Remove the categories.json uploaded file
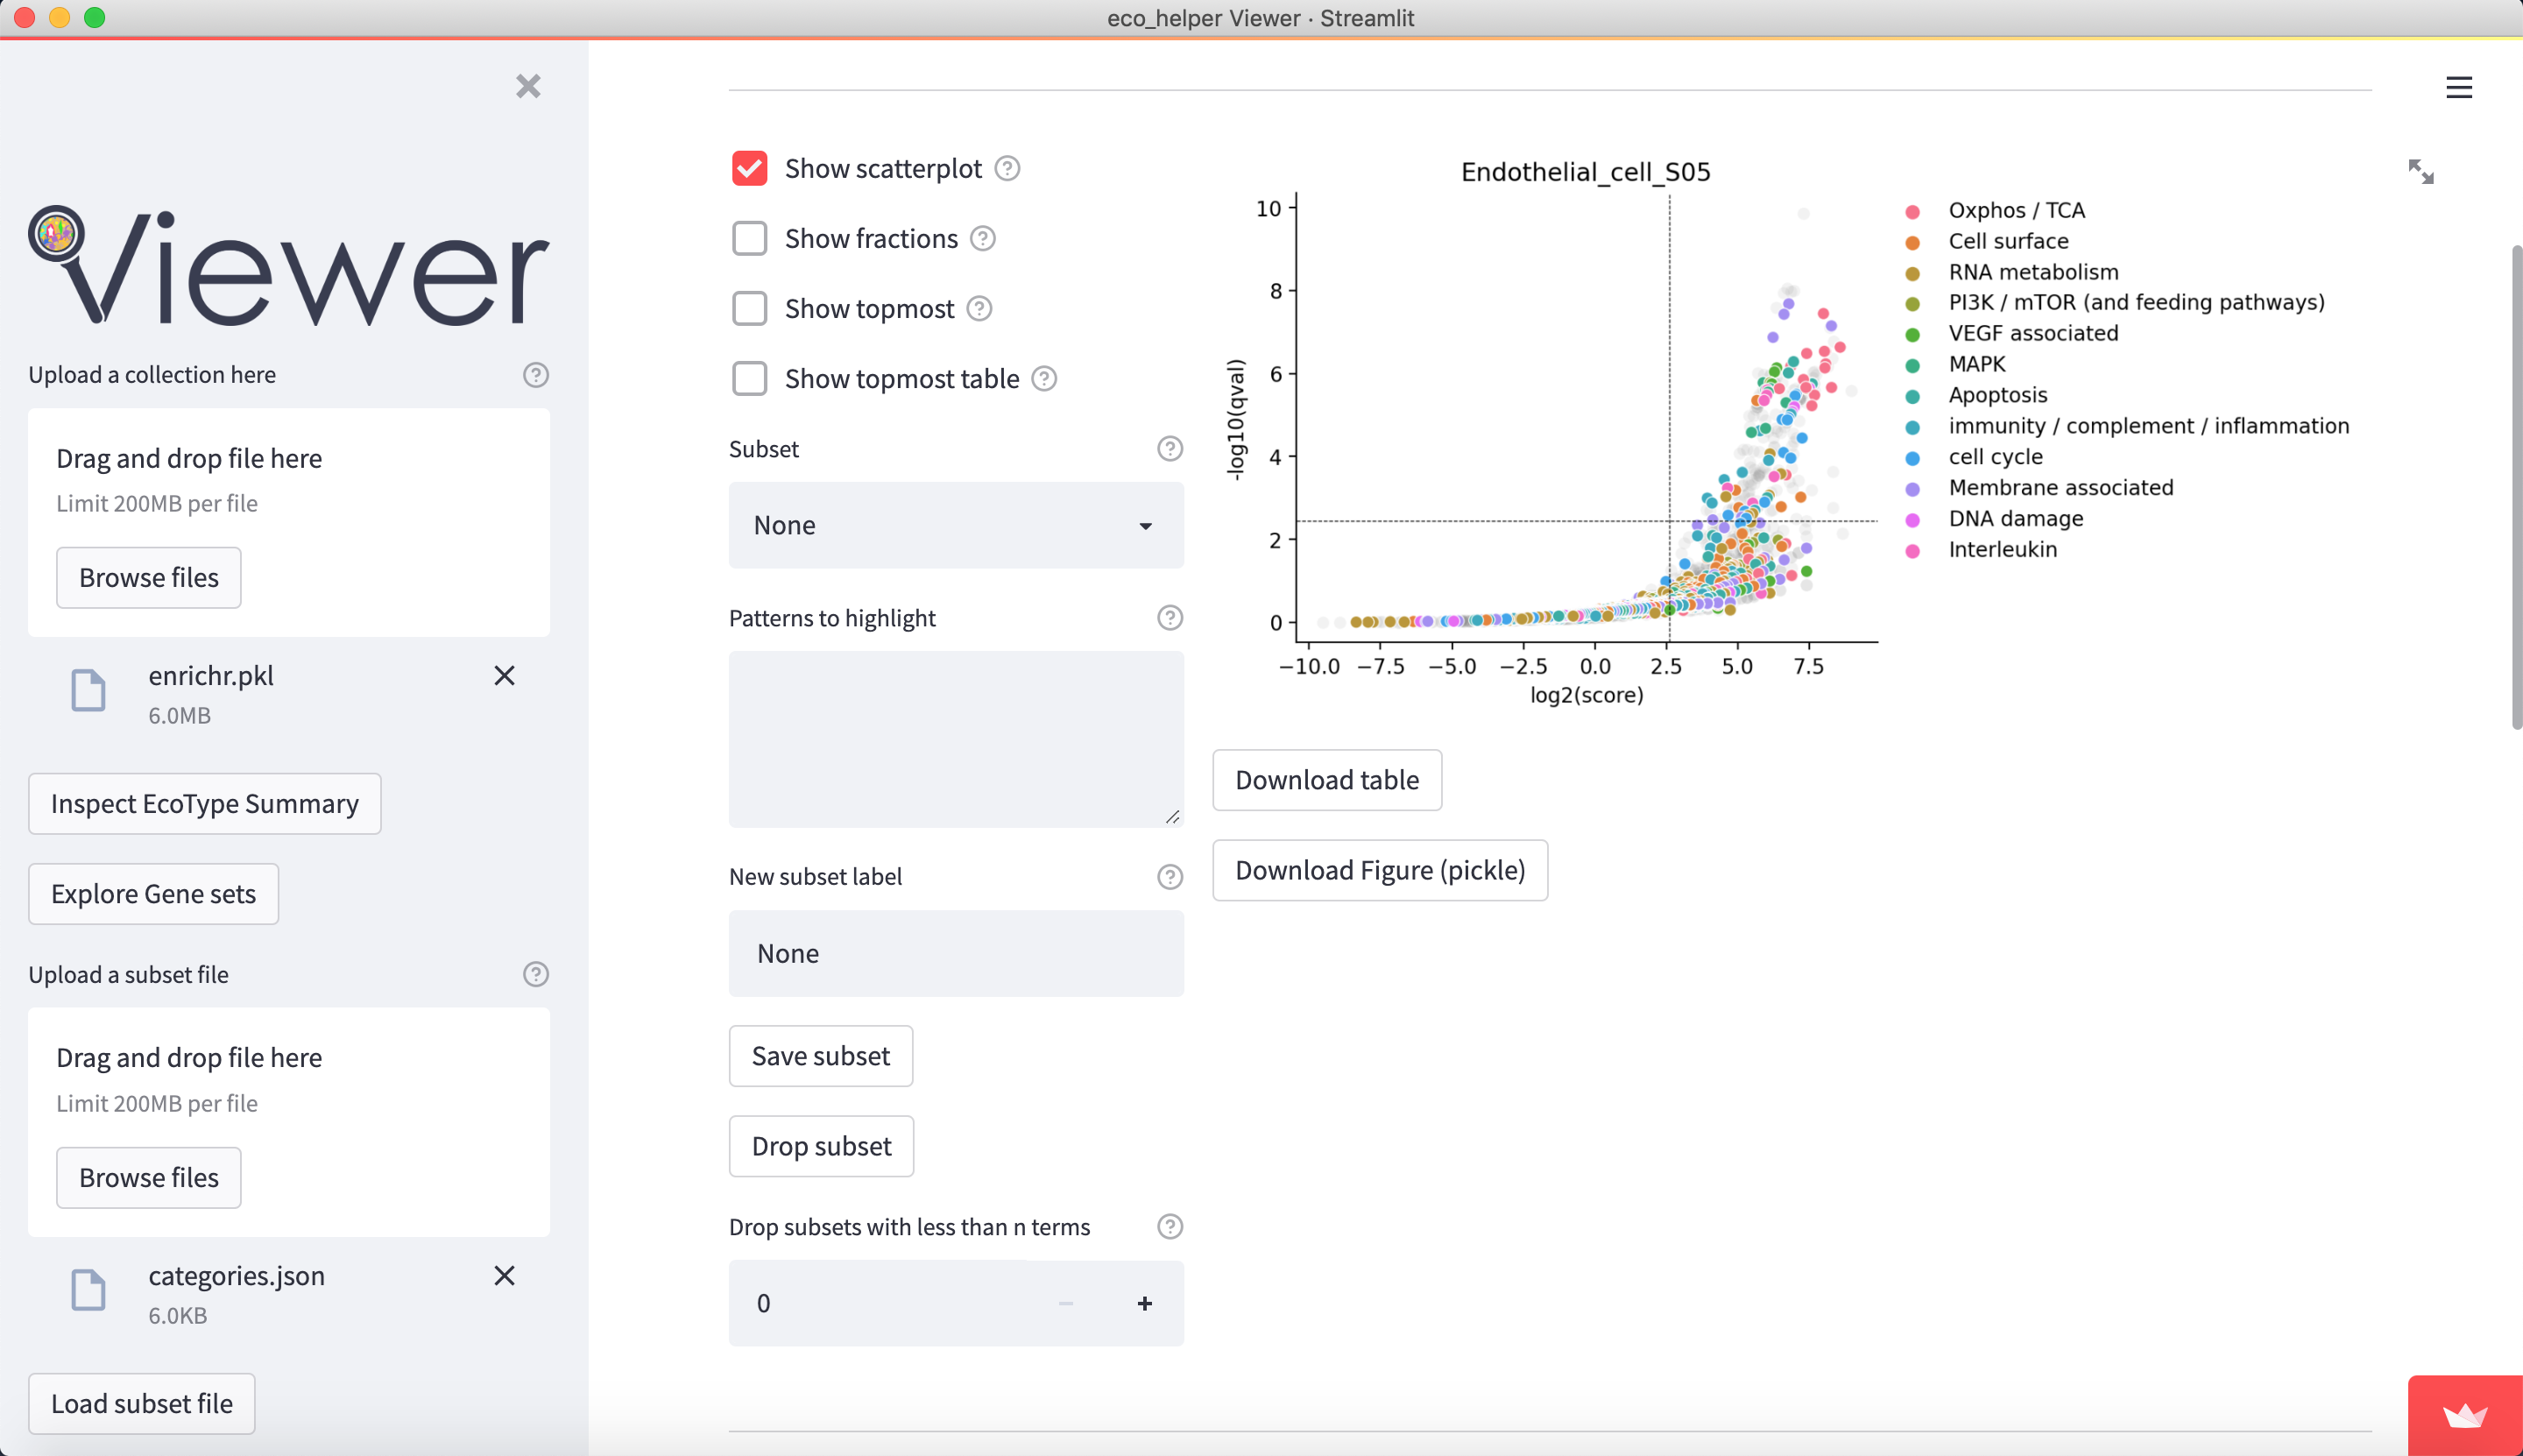 pyautogui.click(x=504, y=1276)
